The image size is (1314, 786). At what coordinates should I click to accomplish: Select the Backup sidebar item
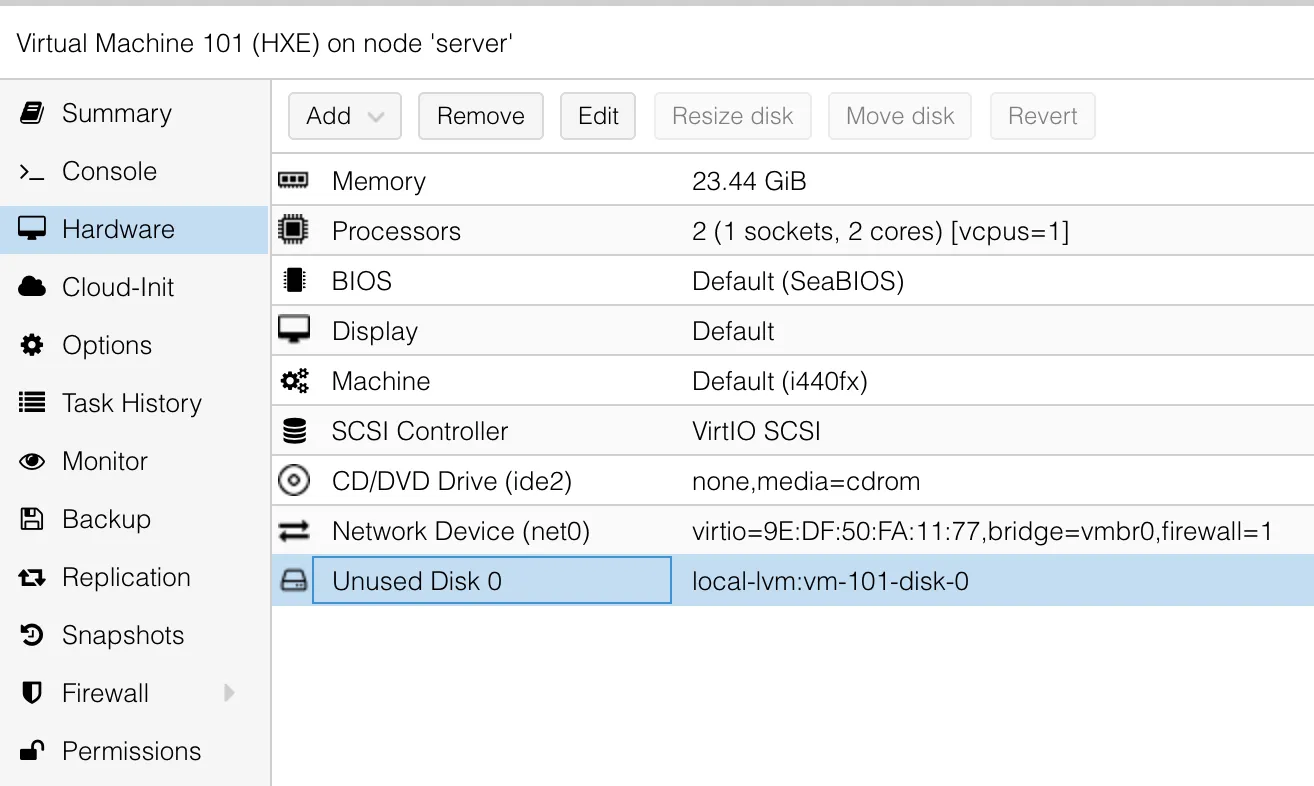pyautogui.click(x=106, y=519)
